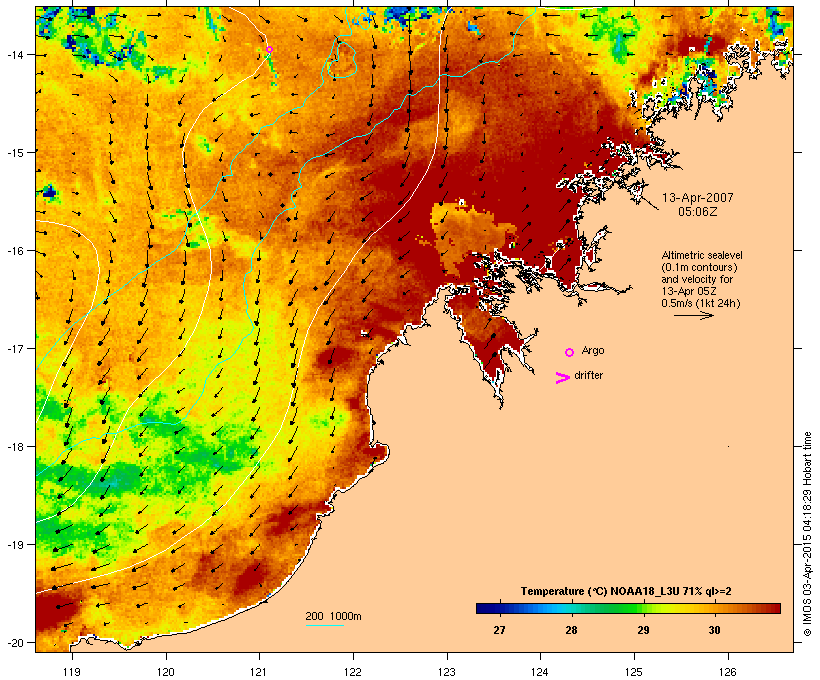Click the color bar tick label 27

coord(499,630)
